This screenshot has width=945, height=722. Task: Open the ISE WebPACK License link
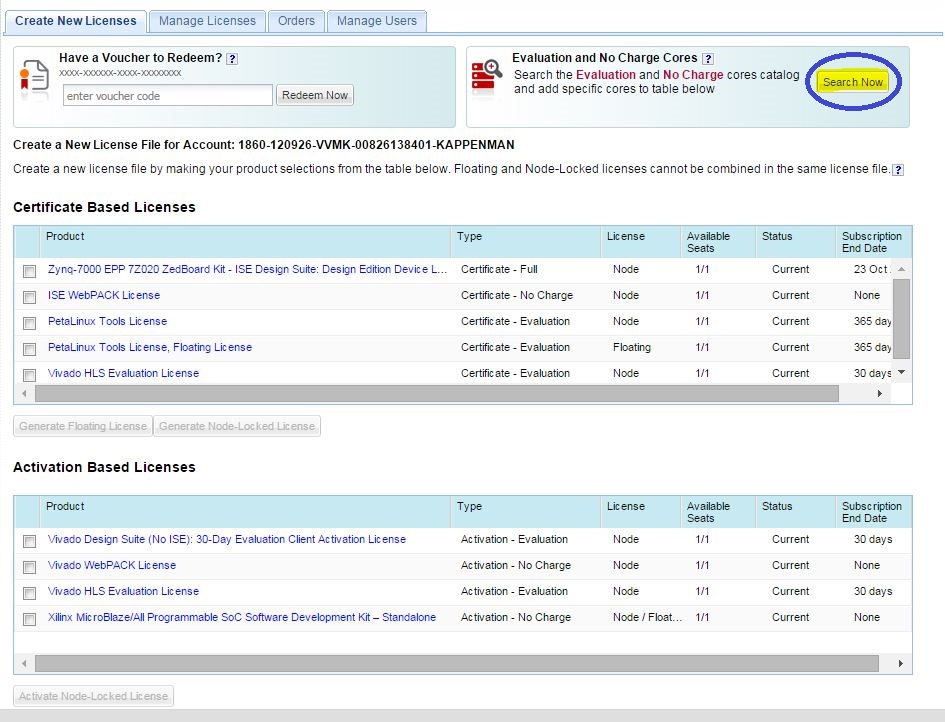[x=104, y=295]
